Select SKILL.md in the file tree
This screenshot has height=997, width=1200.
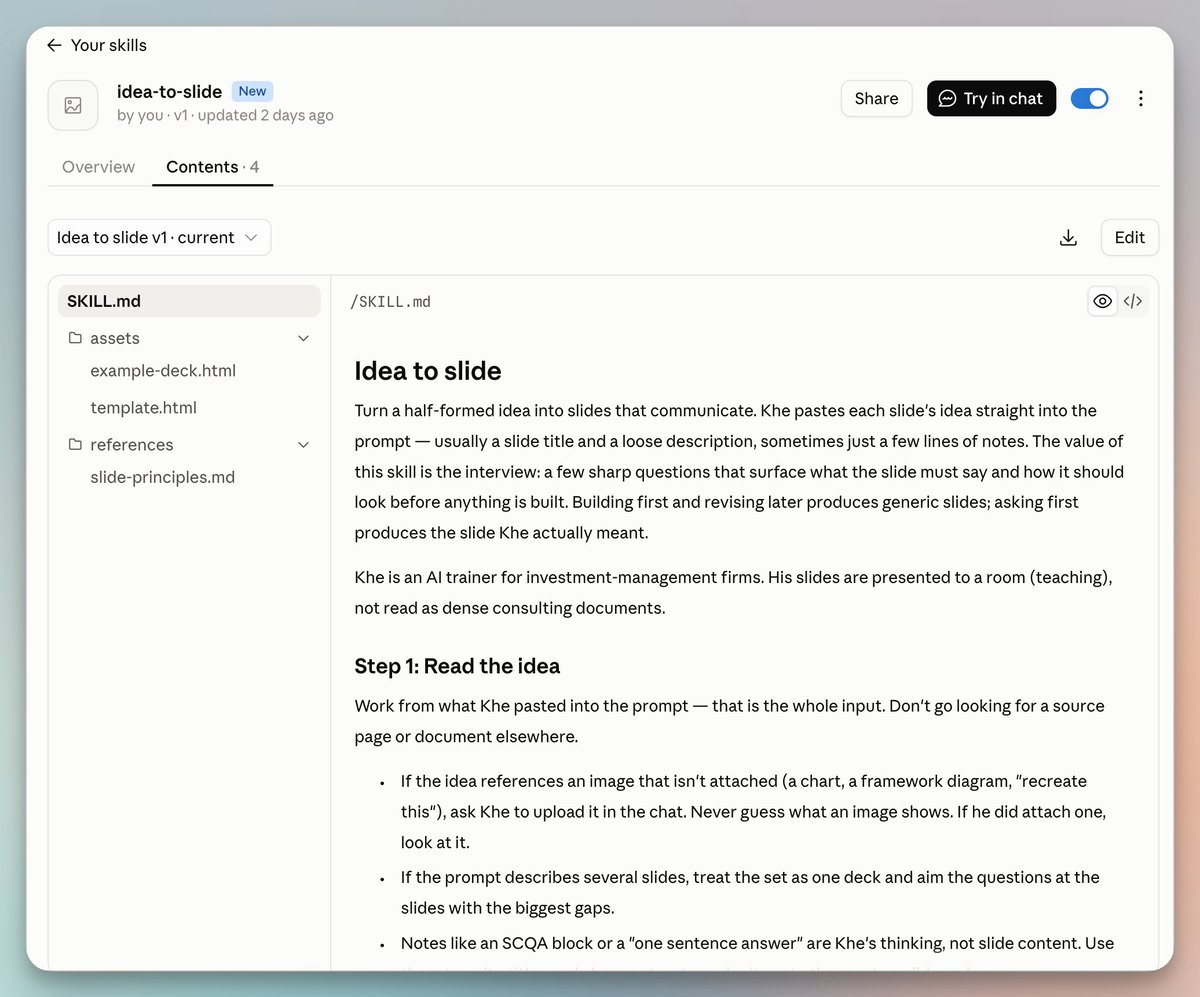[x=189, y=301]
